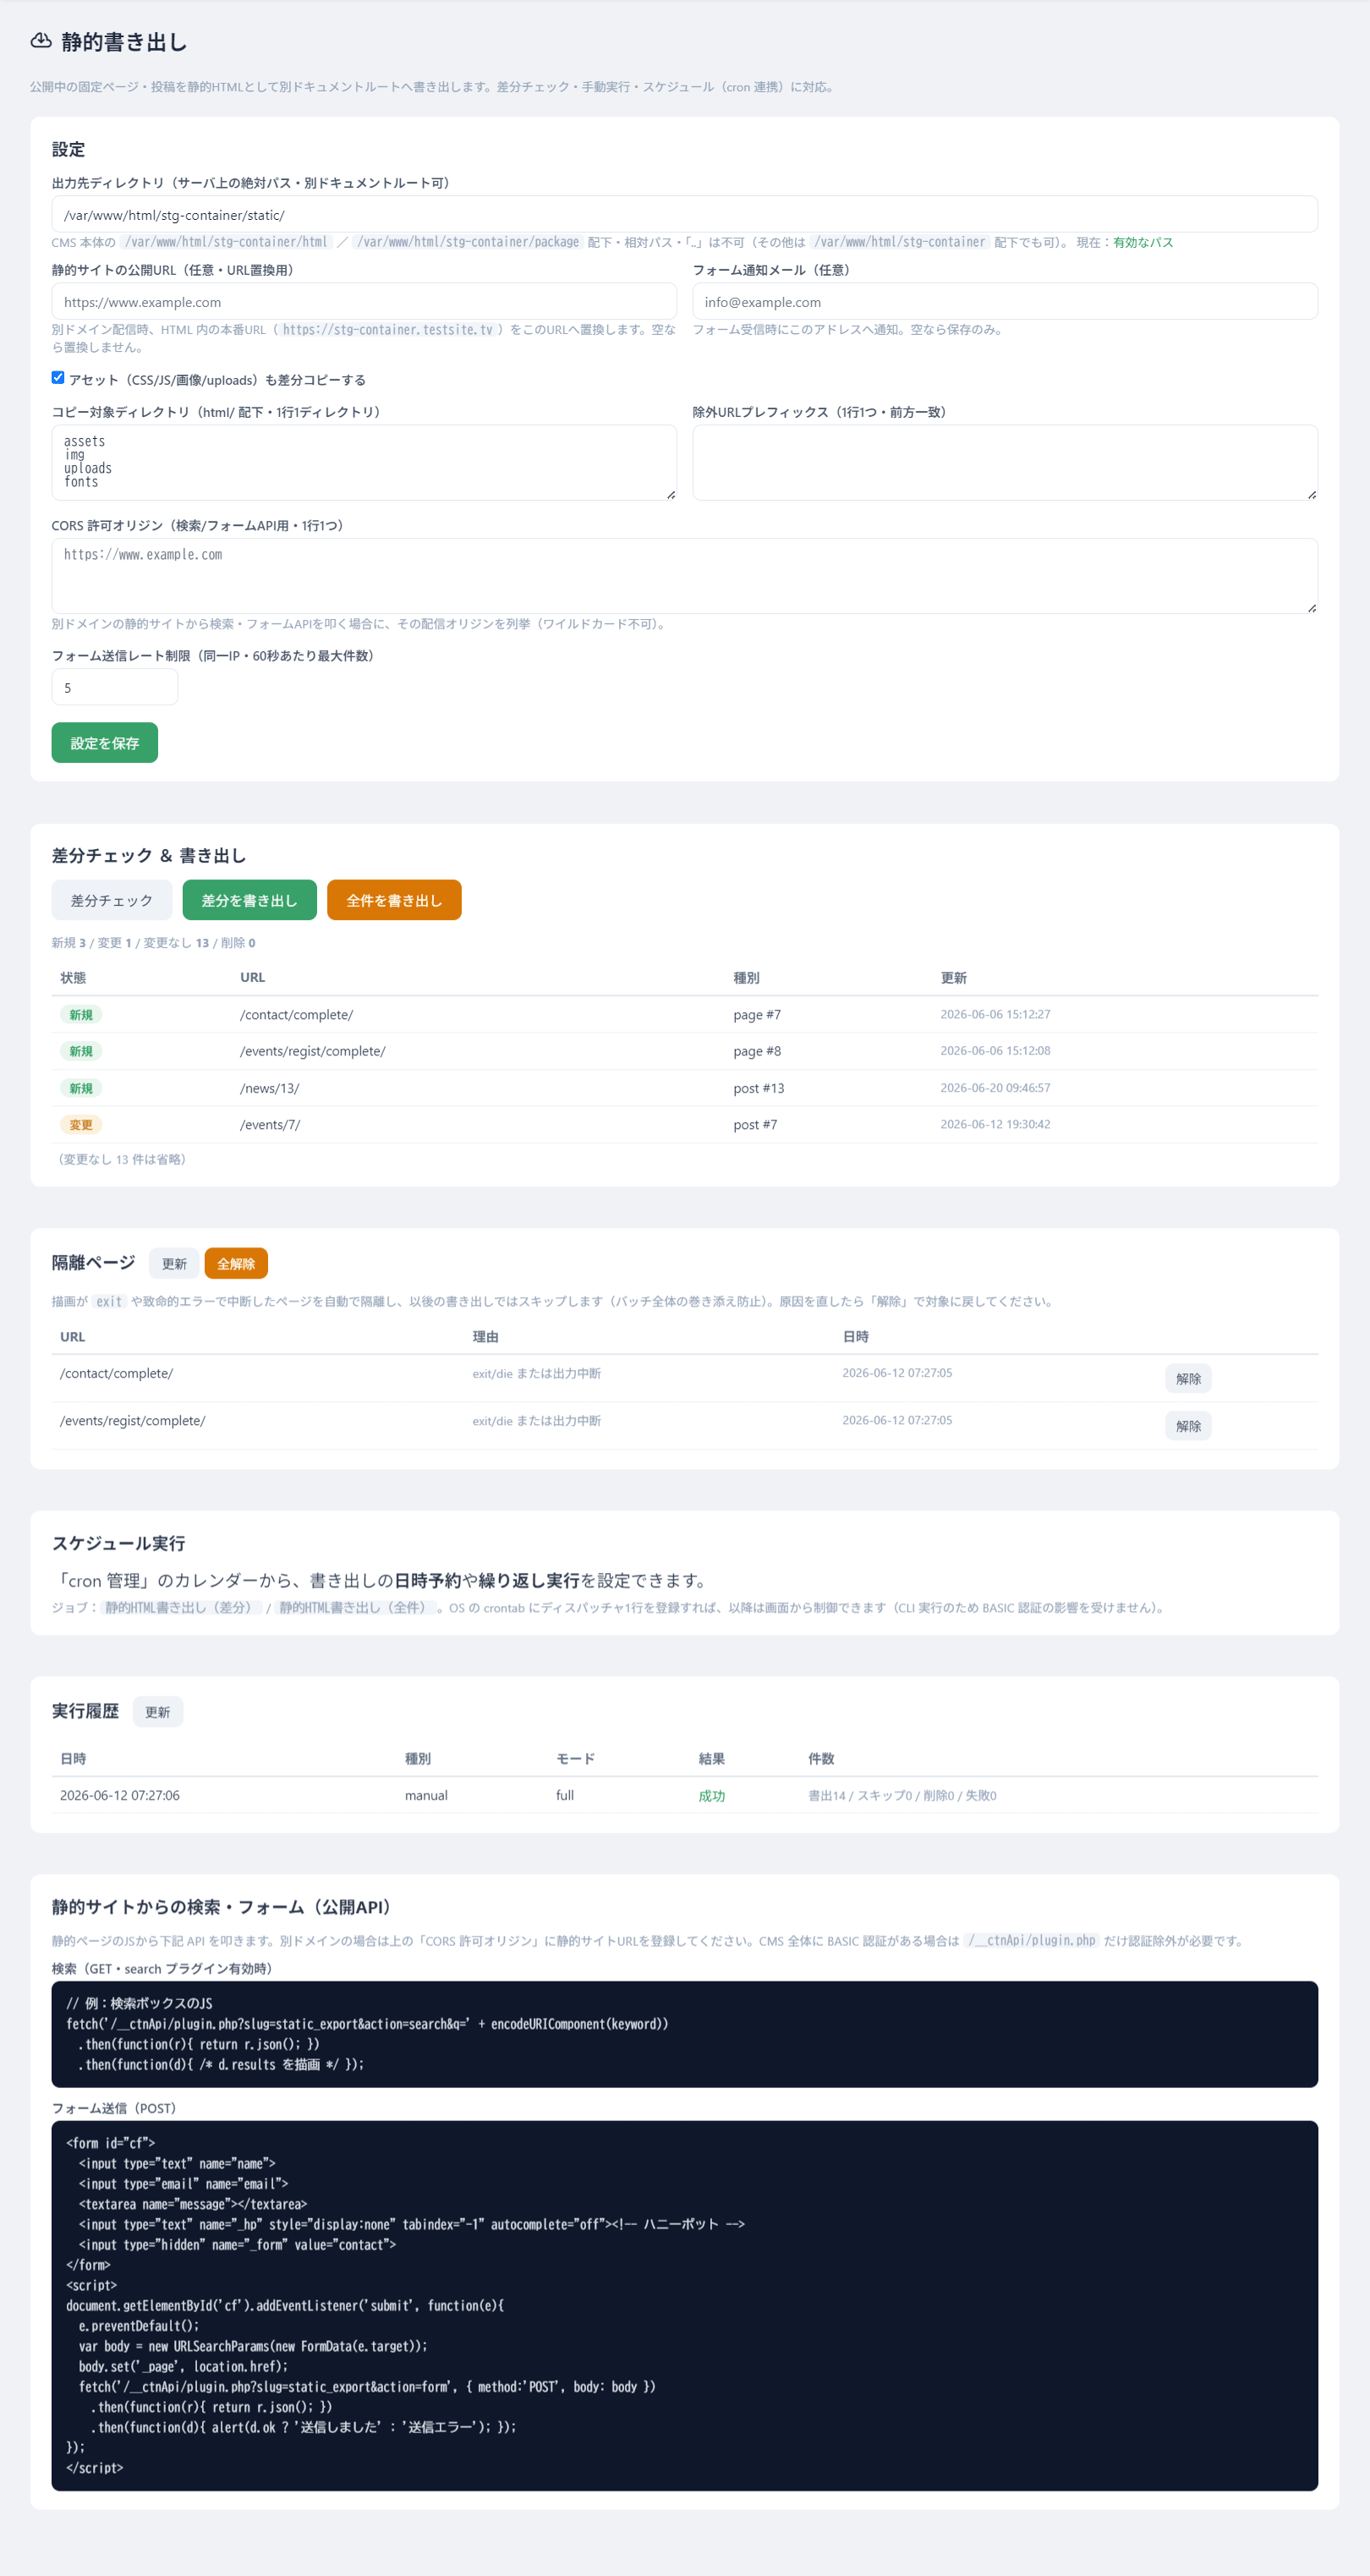Toggle the アセット差分コピー checkbox
Image resolution: width=1370 pixels, height=2576 pixels.
click(58, 378)
